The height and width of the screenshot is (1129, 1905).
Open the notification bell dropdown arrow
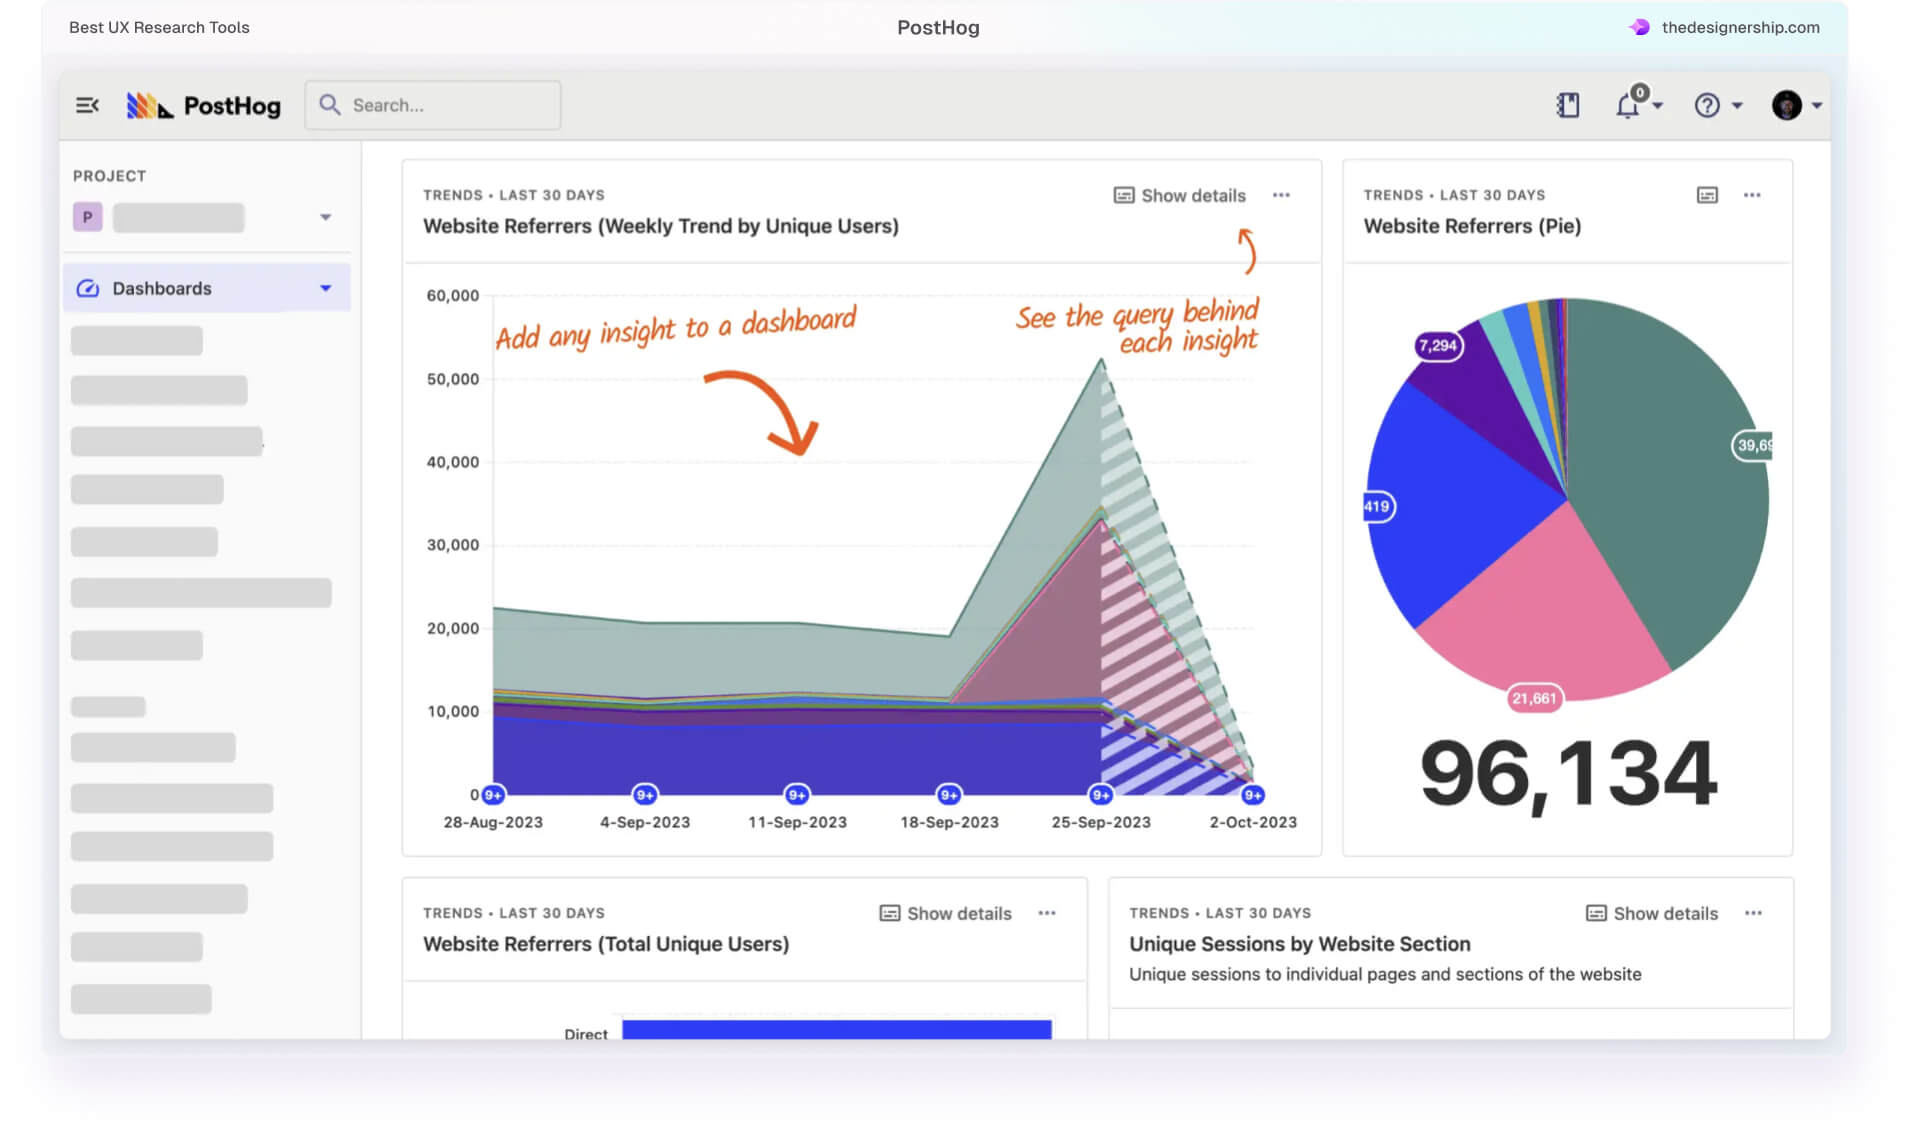(1656, 107)
